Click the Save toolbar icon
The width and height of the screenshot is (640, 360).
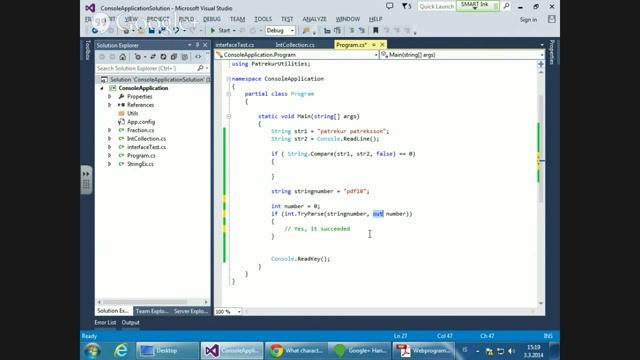coord(151,30)
